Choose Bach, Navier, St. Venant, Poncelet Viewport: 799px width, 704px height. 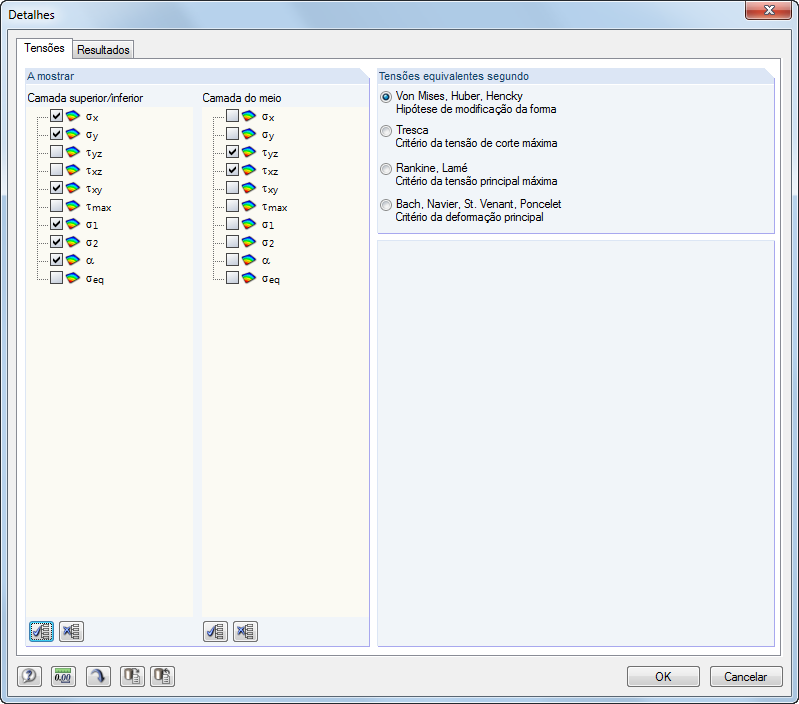[x=386, y=205]
